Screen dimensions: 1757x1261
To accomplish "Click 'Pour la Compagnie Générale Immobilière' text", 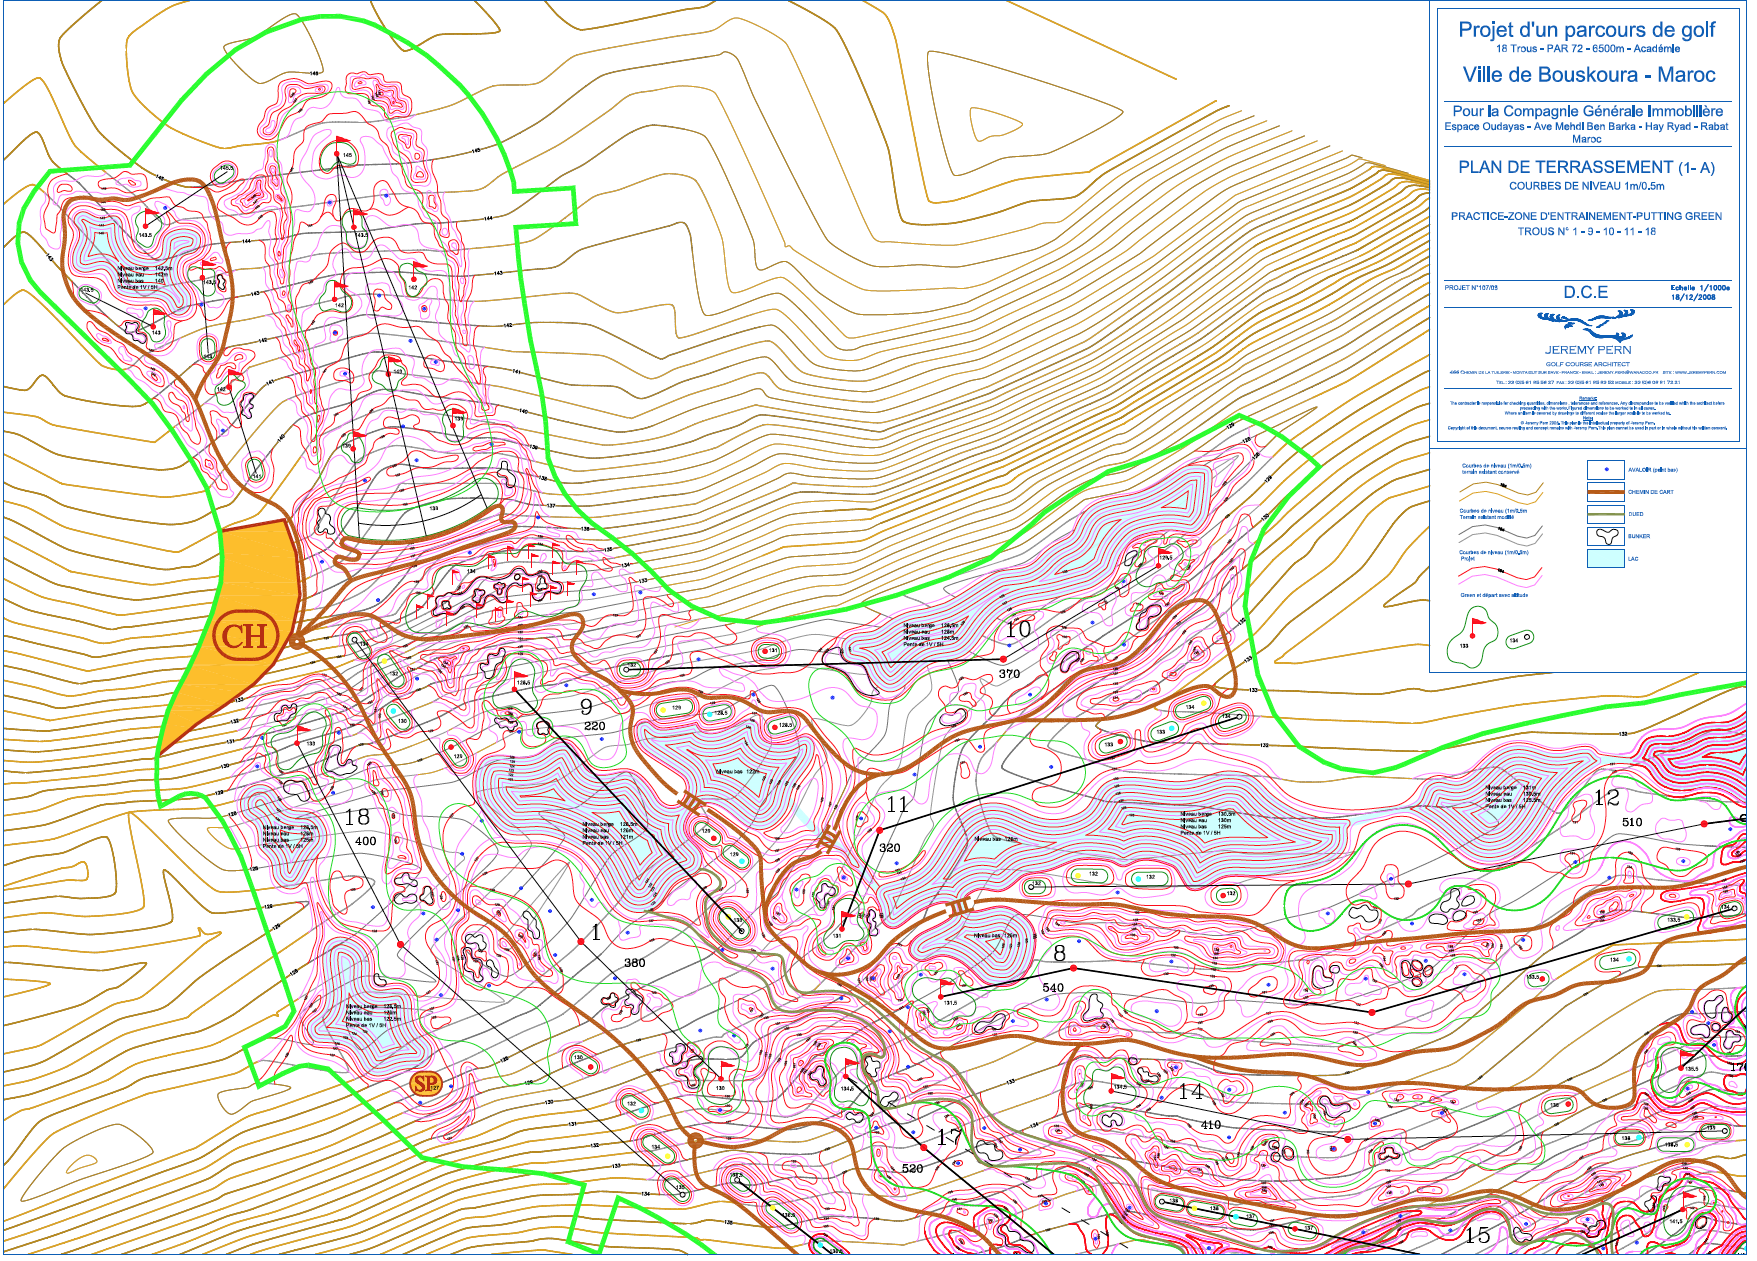I will pos(1587,111).
